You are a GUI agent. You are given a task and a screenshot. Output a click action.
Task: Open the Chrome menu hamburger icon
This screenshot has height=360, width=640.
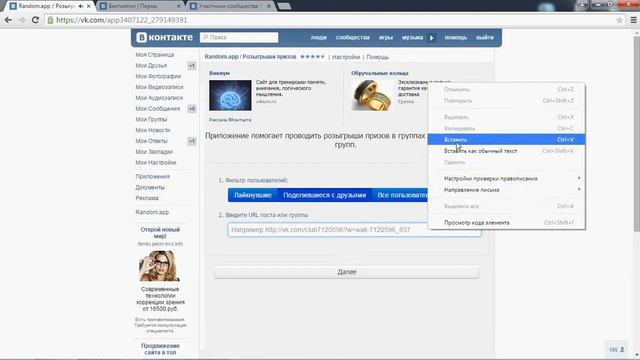(x=633, y=20)
